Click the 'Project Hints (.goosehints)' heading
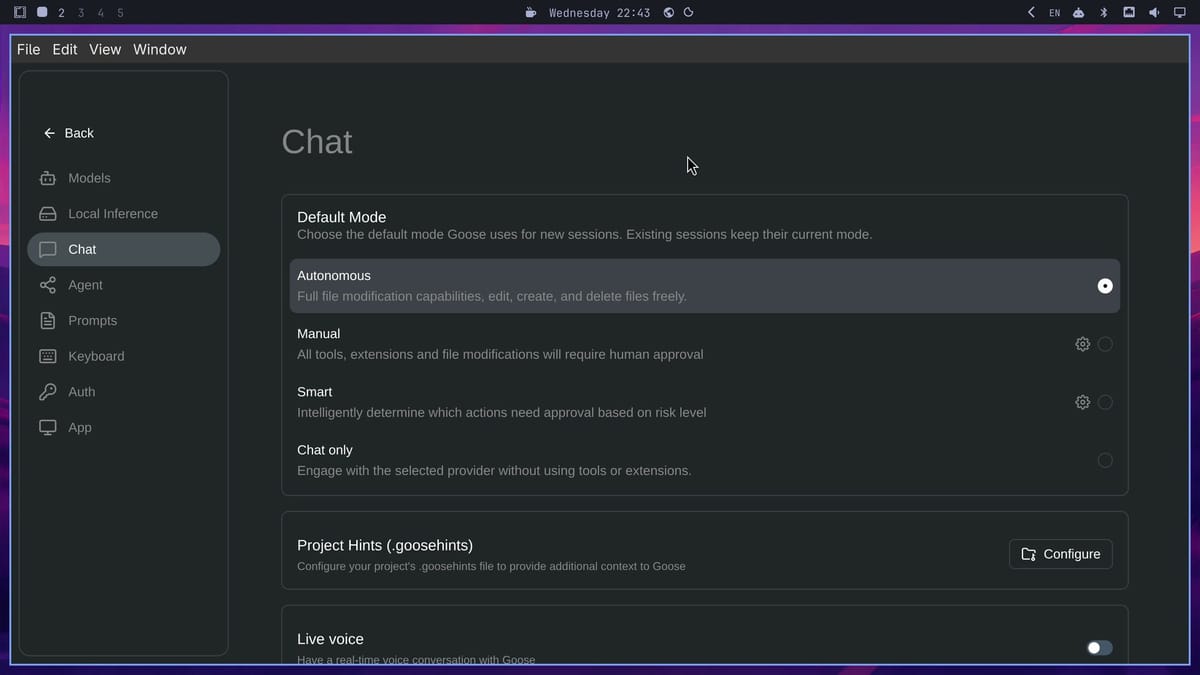The image size is (1200, 675). (385, 545)
